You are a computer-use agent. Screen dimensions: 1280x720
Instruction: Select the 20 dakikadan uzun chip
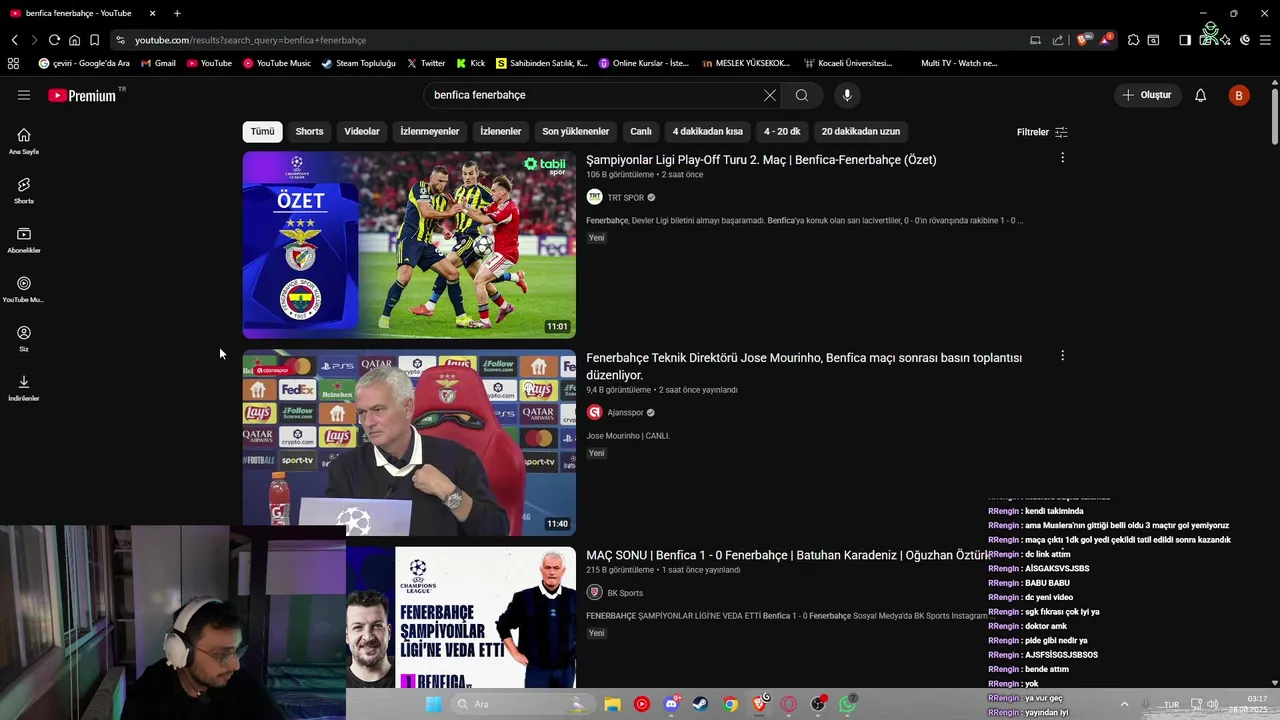coord(861,131)
